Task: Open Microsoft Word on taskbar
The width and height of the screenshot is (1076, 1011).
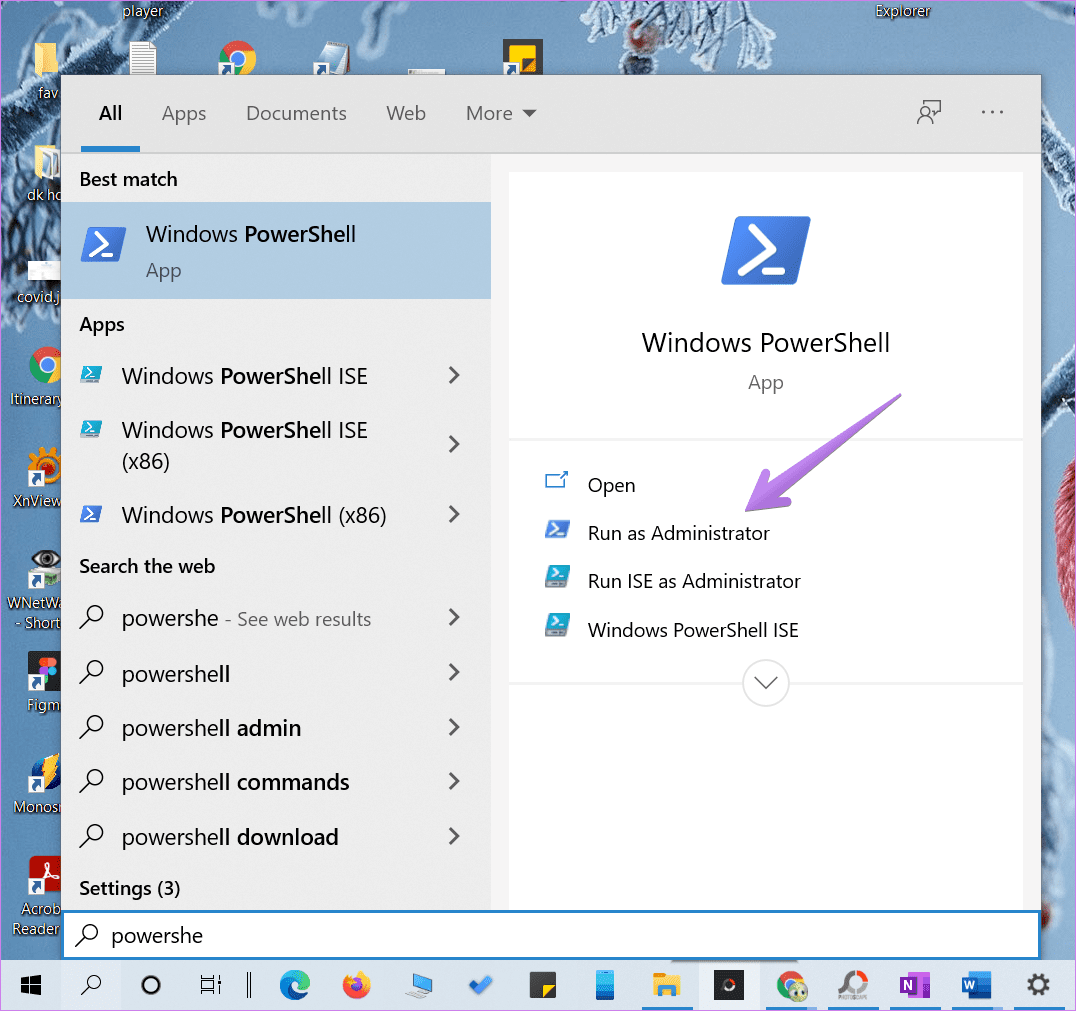Action: click(976, 986)
